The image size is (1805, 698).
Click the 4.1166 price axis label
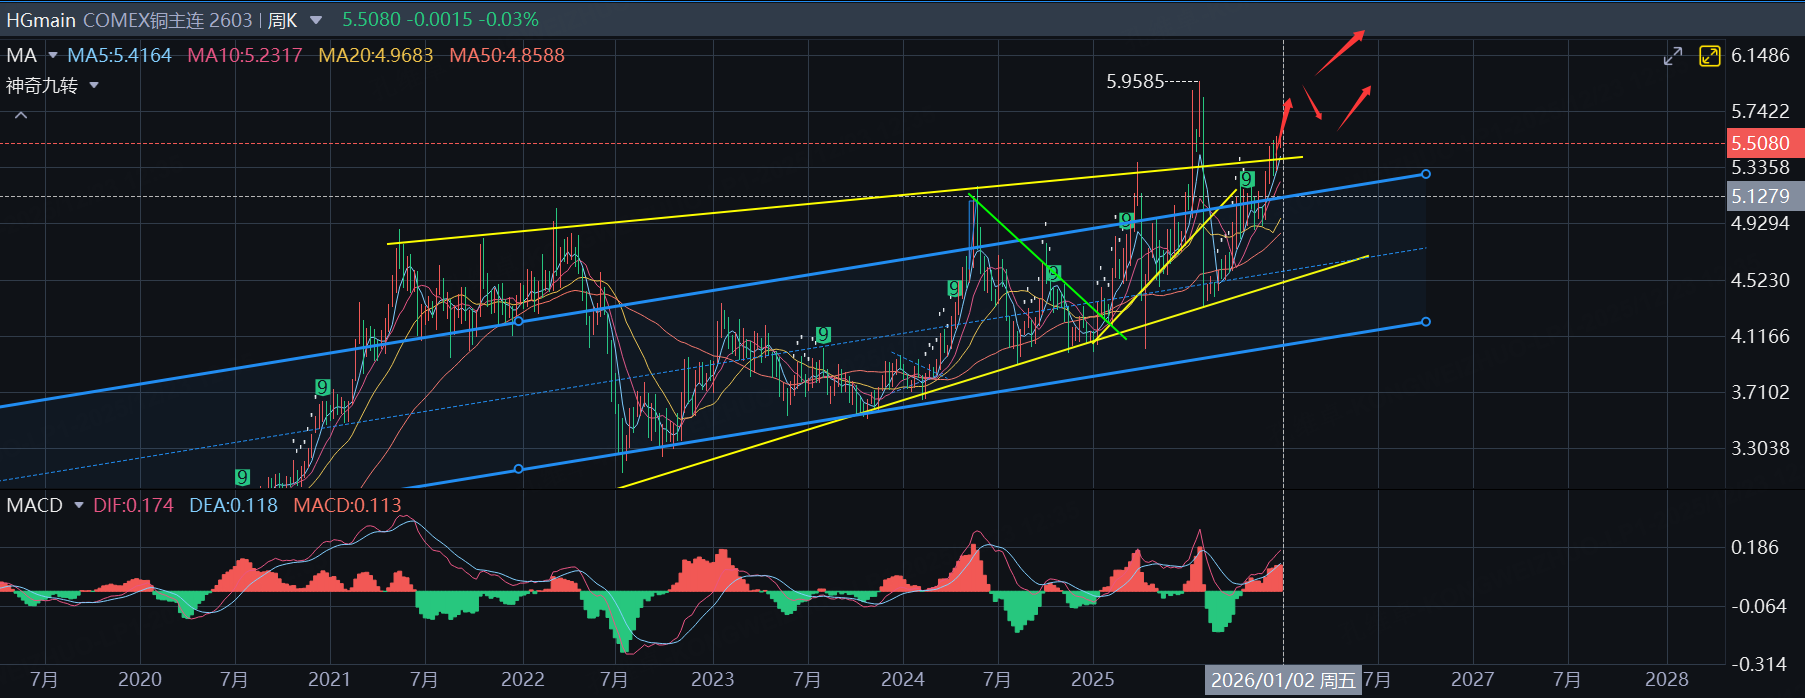click(1760, 336)
